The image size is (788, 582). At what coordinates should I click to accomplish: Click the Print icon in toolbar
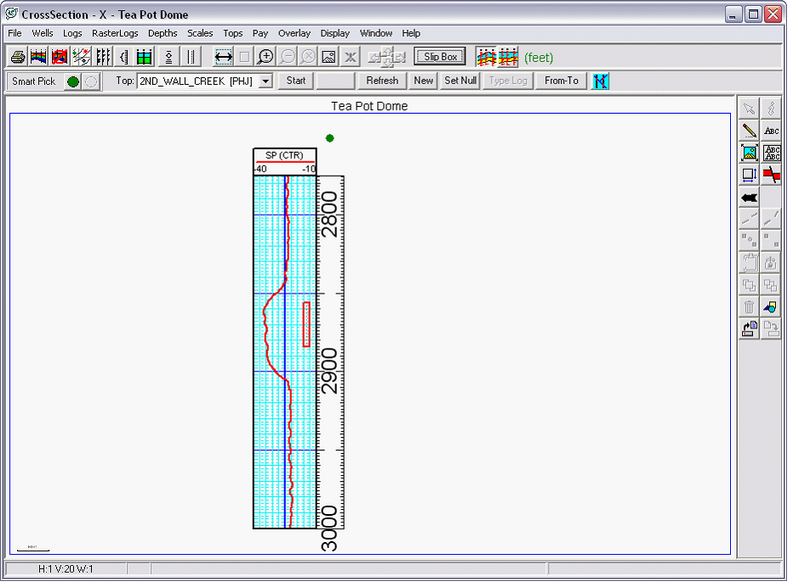18,57
